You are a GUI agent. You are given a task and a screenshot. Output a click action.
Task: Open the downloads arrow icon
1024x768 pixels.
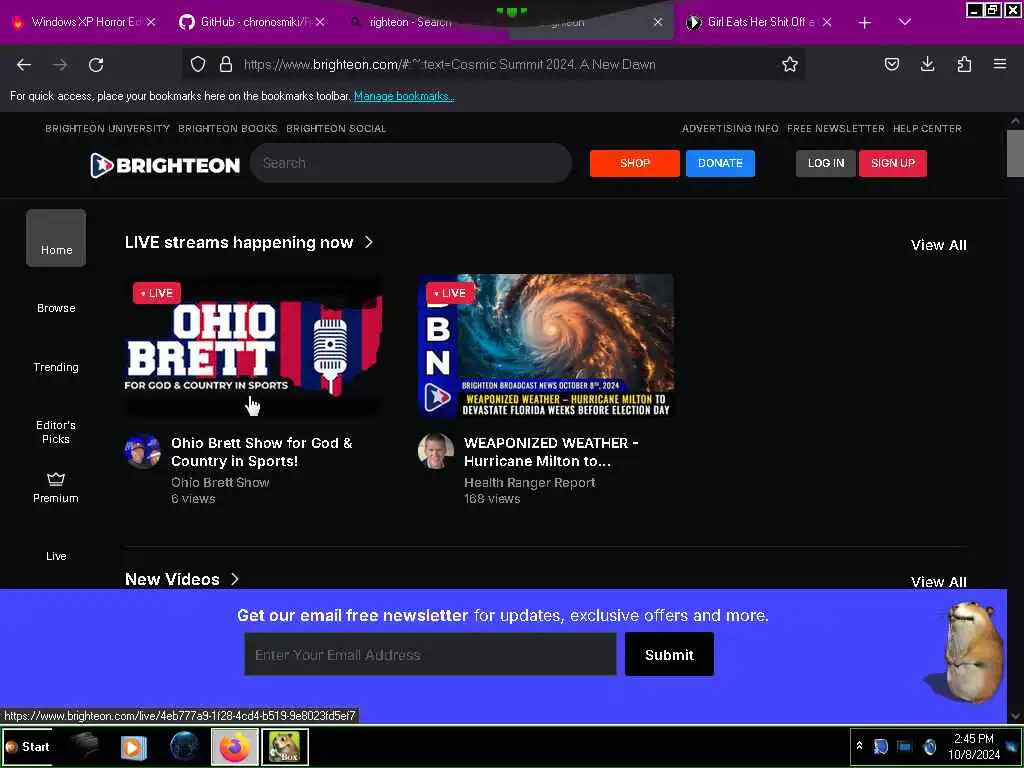[927, 64]
